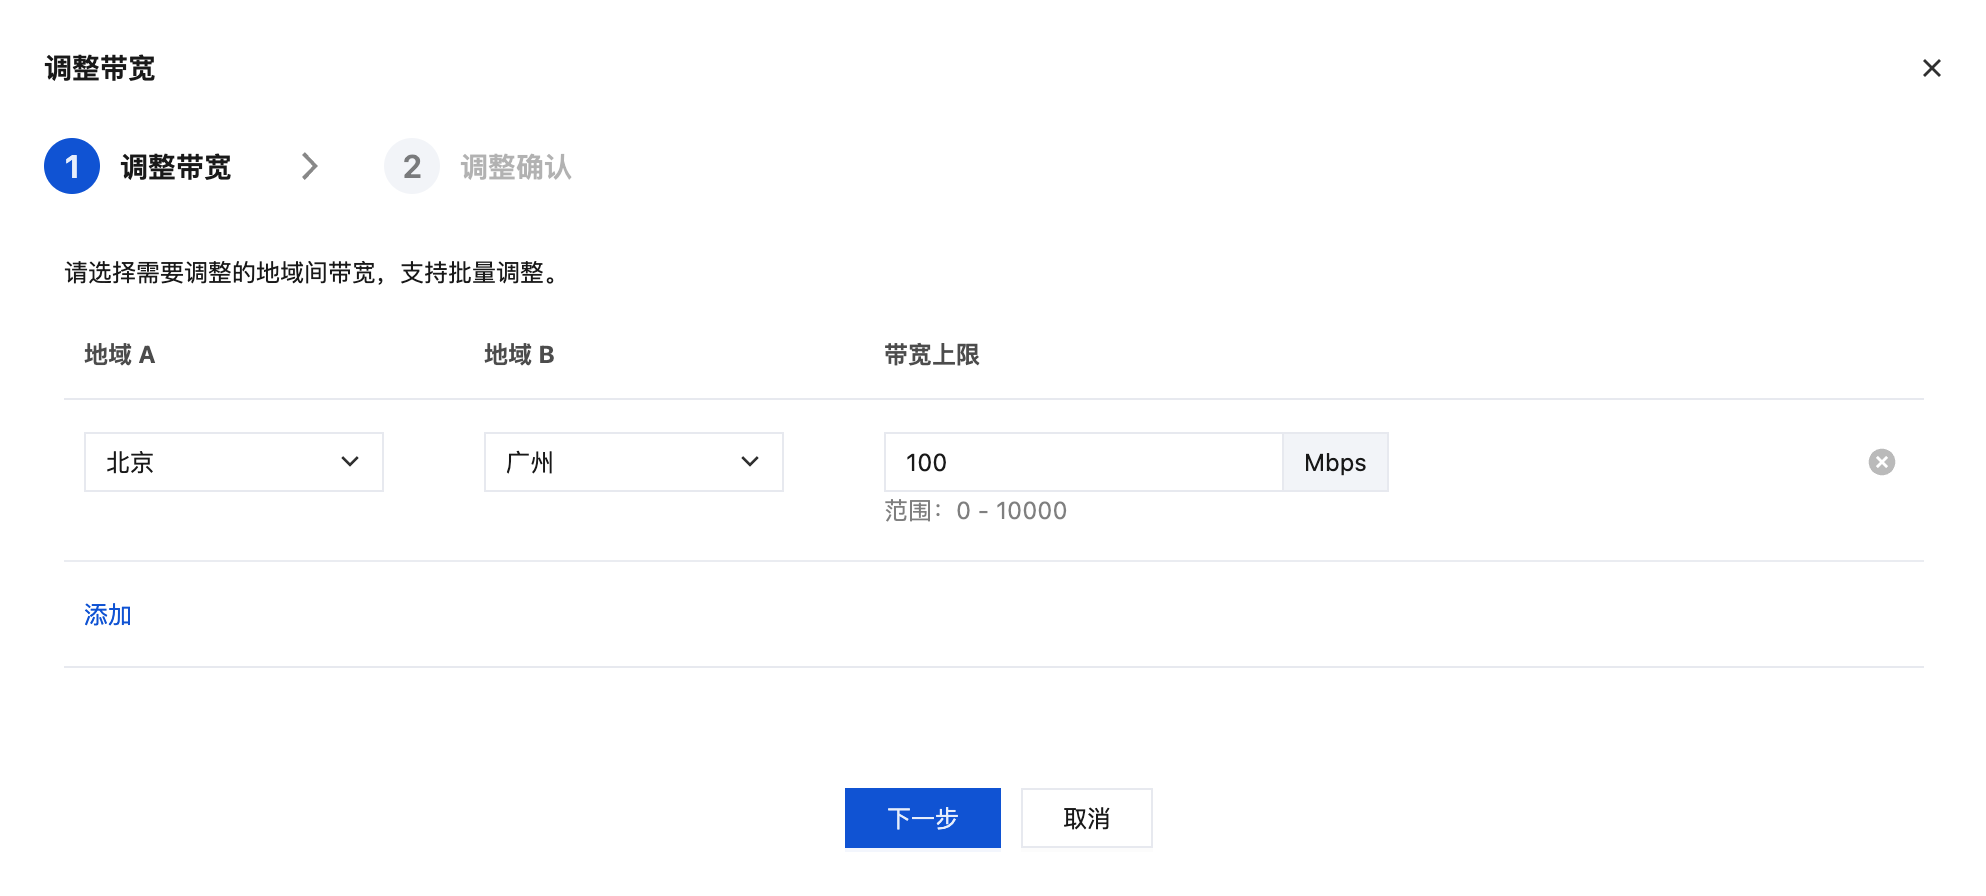Viewport: 1986px width, 896px height.
Task: Click the arrow between the steps
Action: 310,166
